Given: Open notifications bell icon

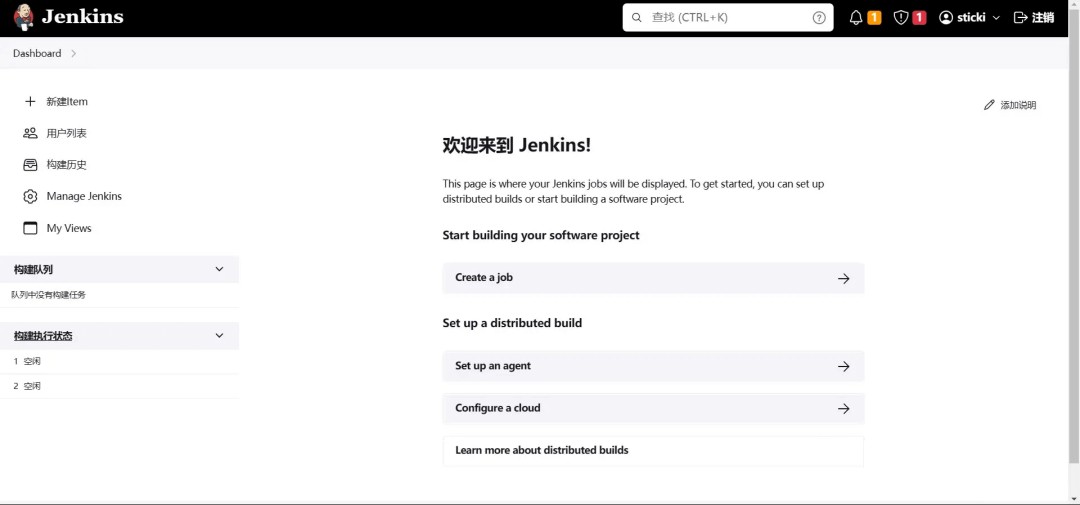Looking at the screenshot, I should (x=855, y=18).
